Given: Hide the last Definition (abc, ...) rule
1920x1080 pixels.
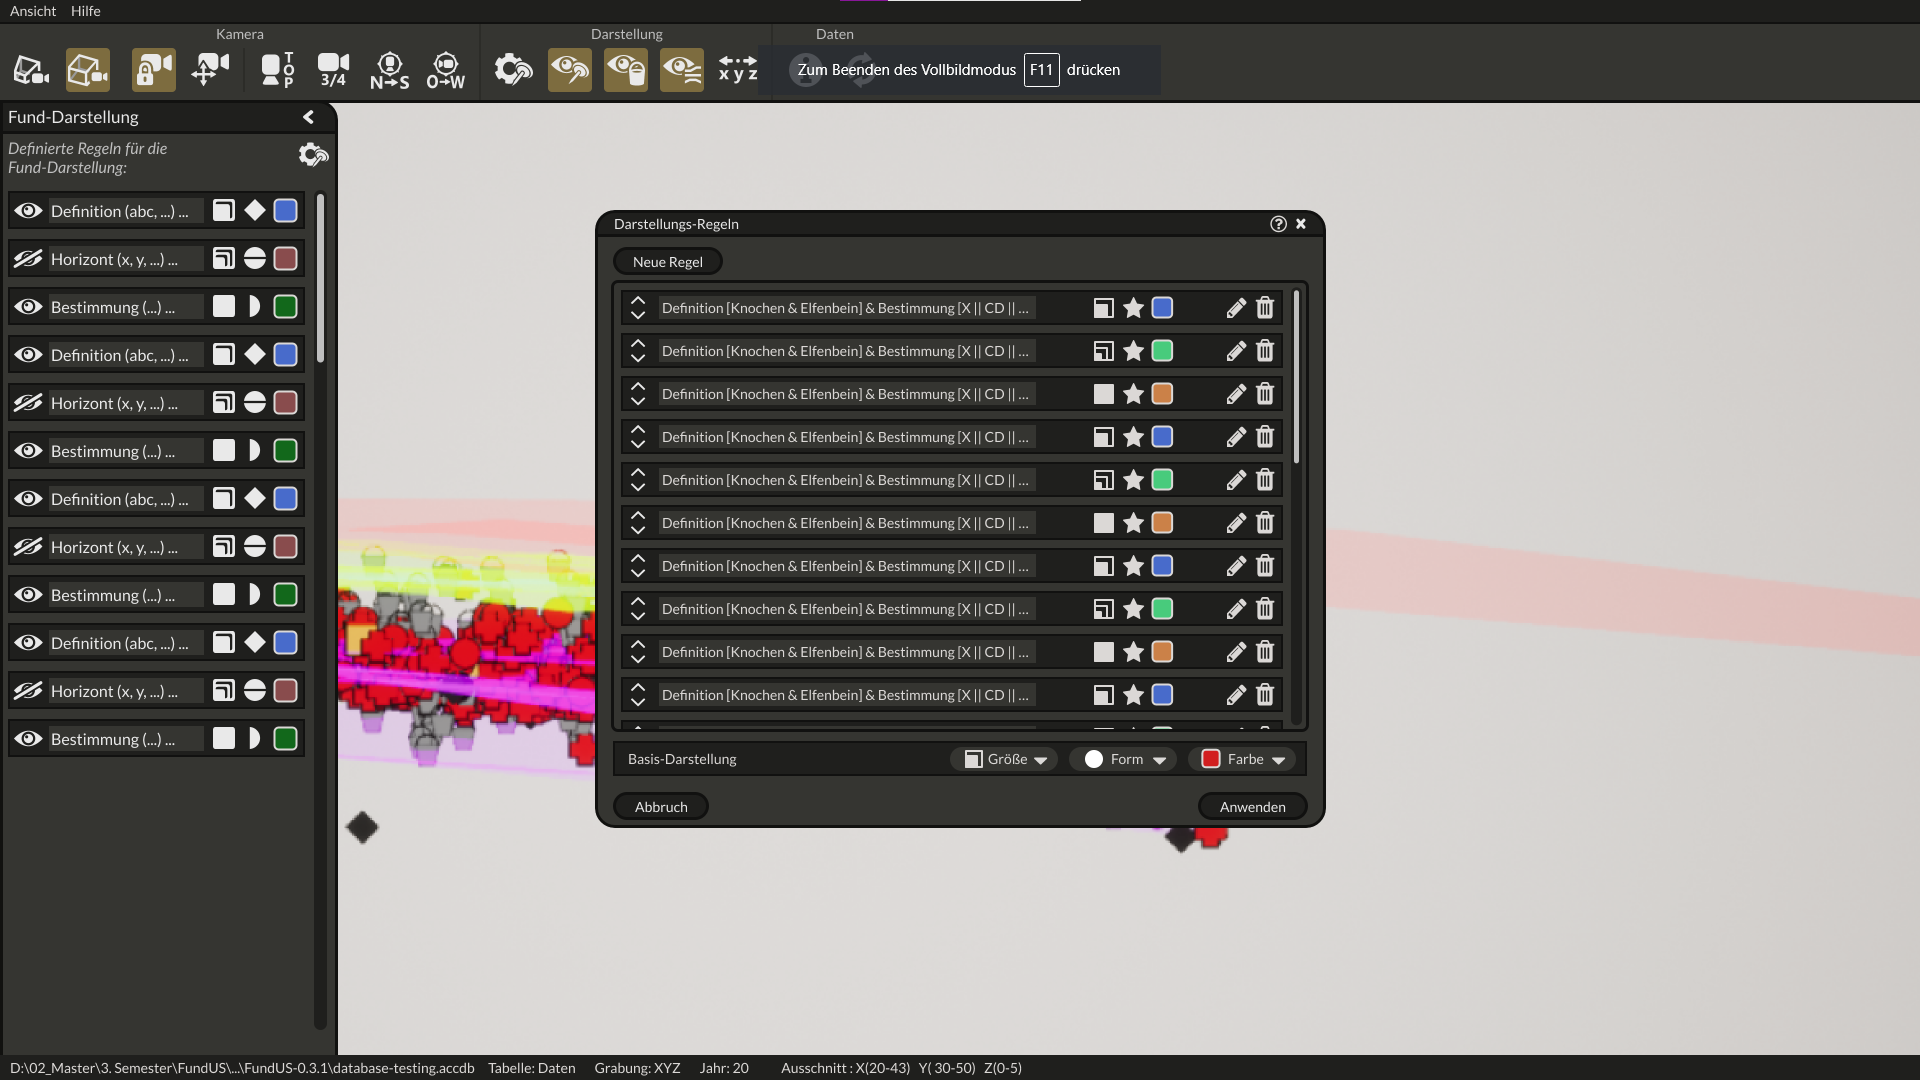Looking at the screenshot, I should (x=28, y=643).
